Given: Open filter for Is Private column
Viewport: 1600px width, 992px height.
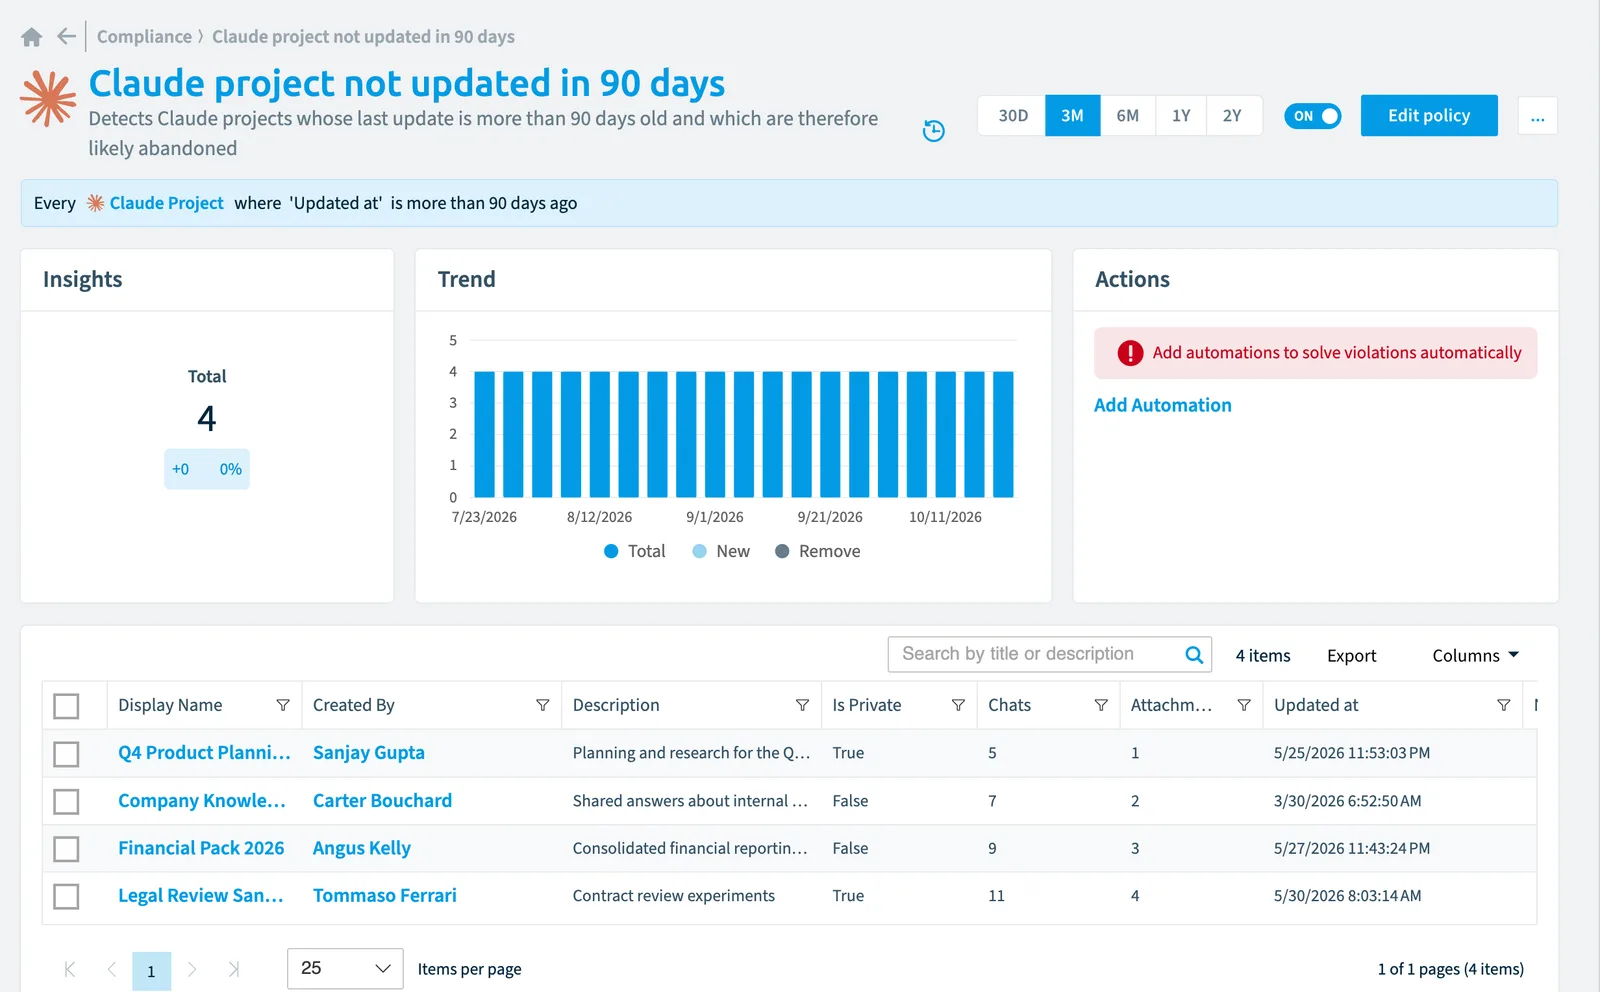Looking at the screenshot, I should point(958,705).
